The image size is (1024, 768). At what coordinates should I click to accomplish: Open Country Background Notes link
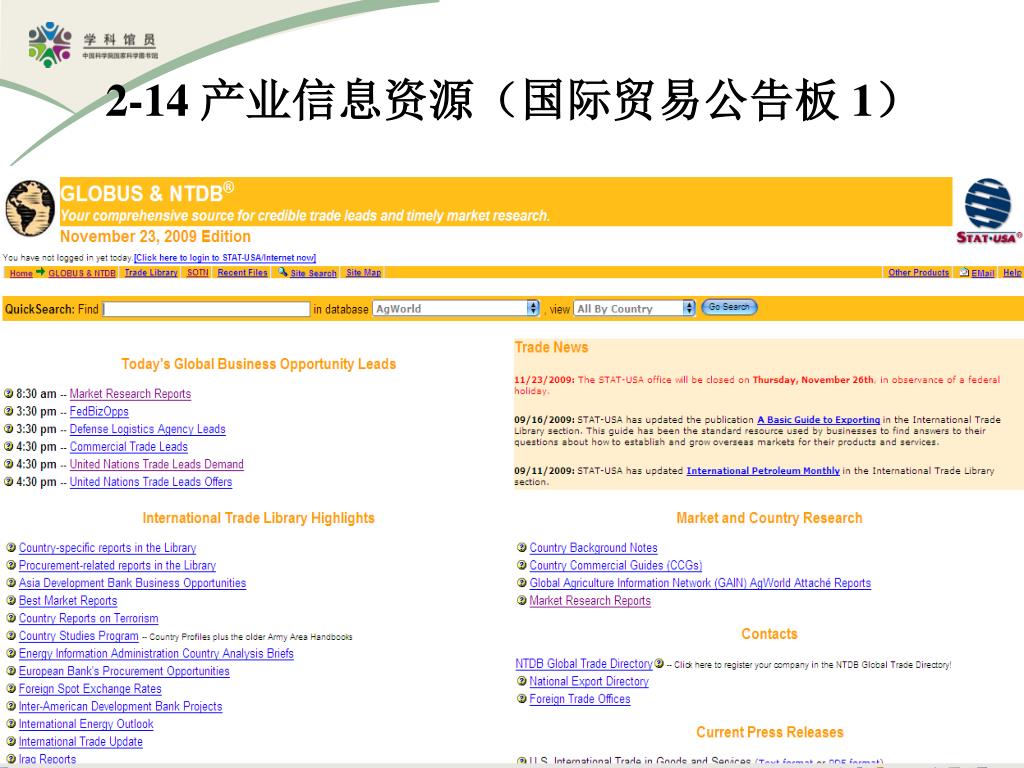[x=594, y=548]
